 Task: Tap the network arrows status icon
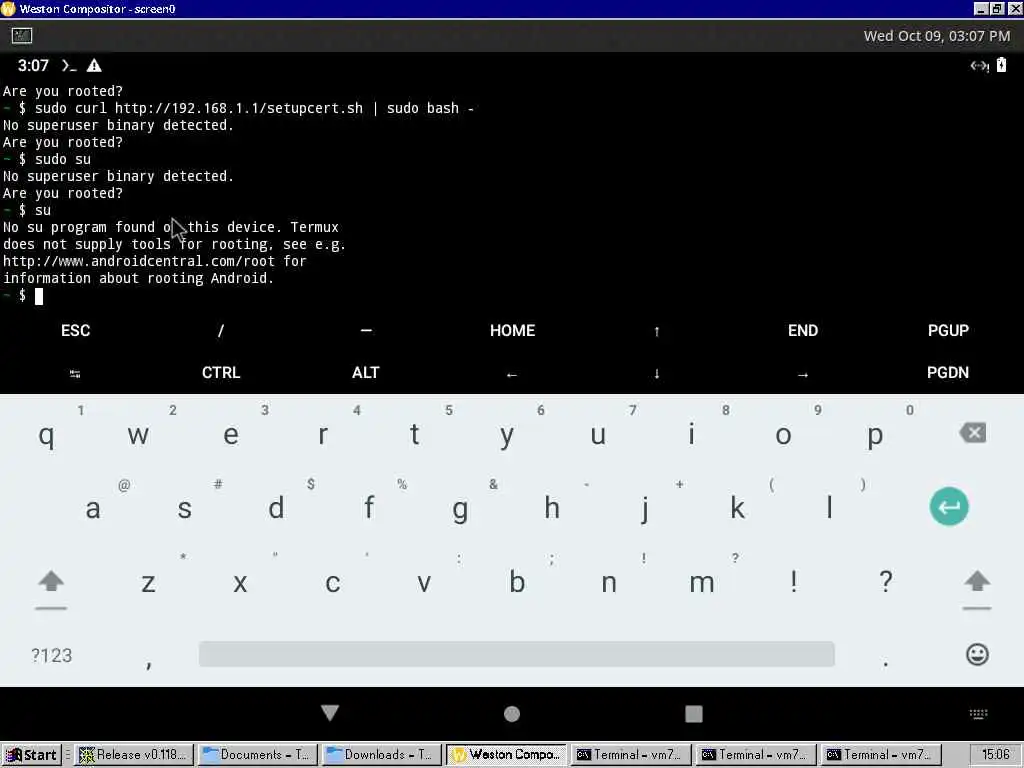979,65
